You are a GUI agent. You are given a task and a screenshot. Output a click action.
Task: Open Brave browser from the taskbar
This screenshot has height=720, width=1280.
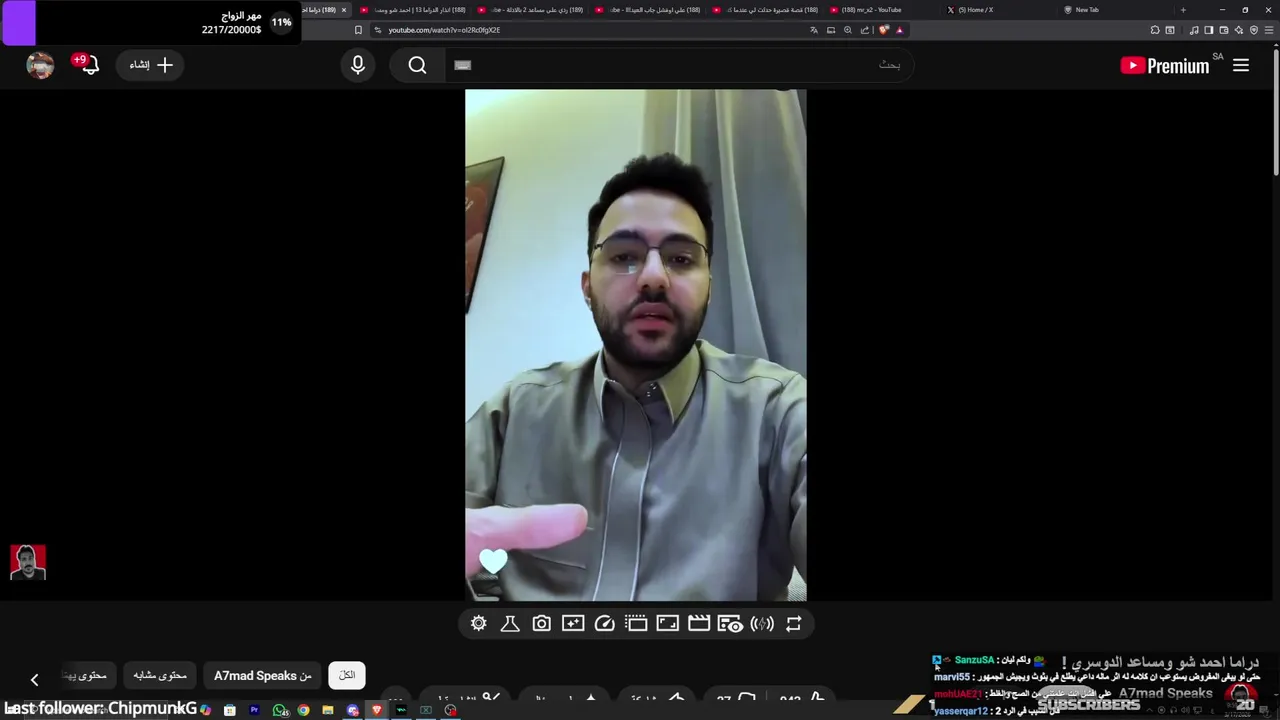pyautogui.click(x=377, y=710)
